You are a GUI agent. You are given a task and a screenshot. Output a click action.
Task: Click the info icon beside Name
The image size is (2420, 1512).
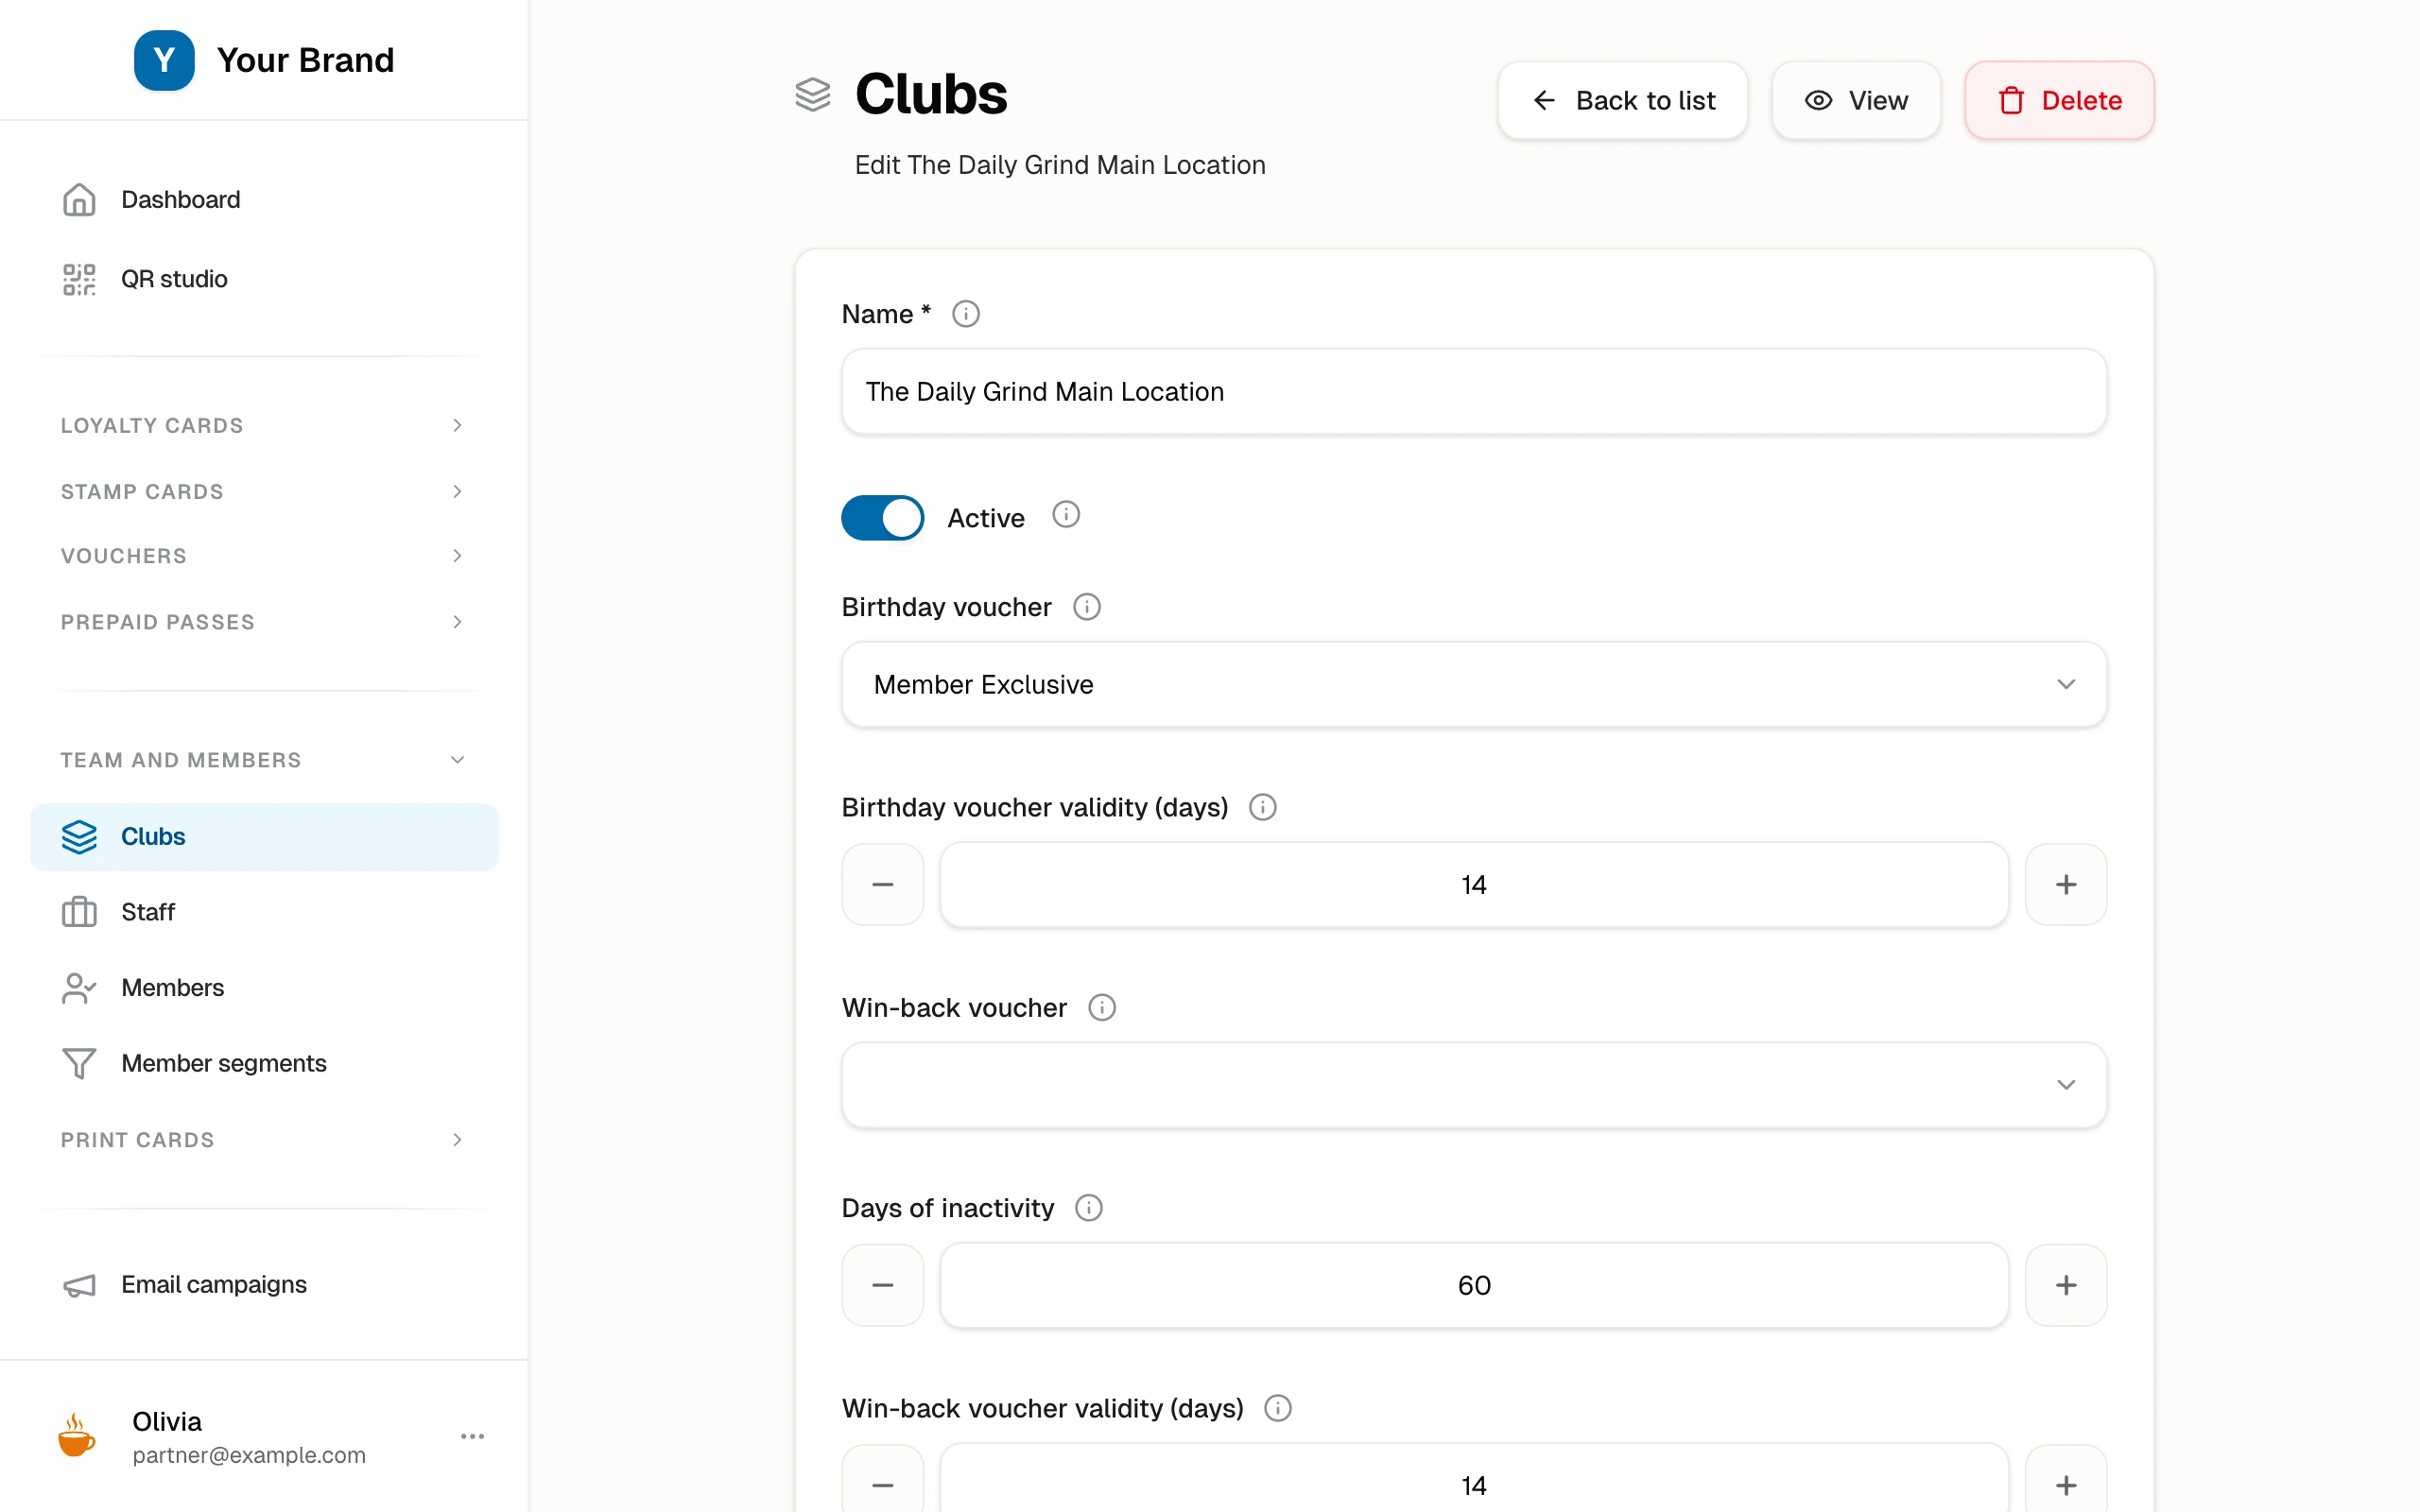965,314
